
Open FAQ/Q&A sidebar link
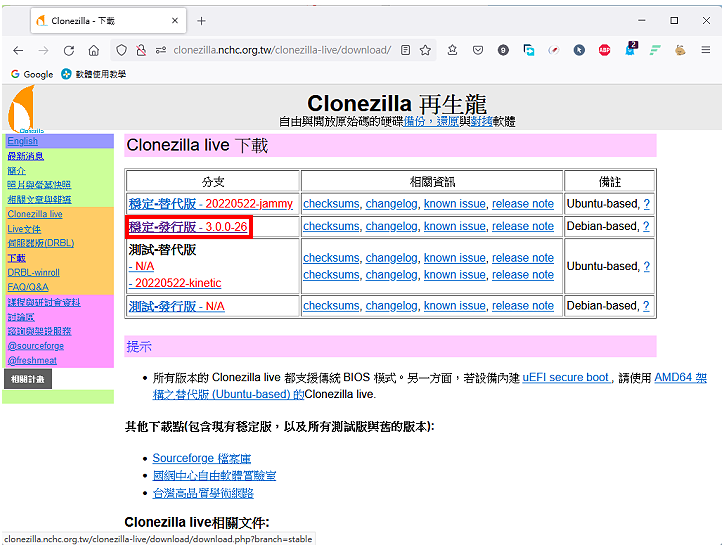[x=28, y=287]
